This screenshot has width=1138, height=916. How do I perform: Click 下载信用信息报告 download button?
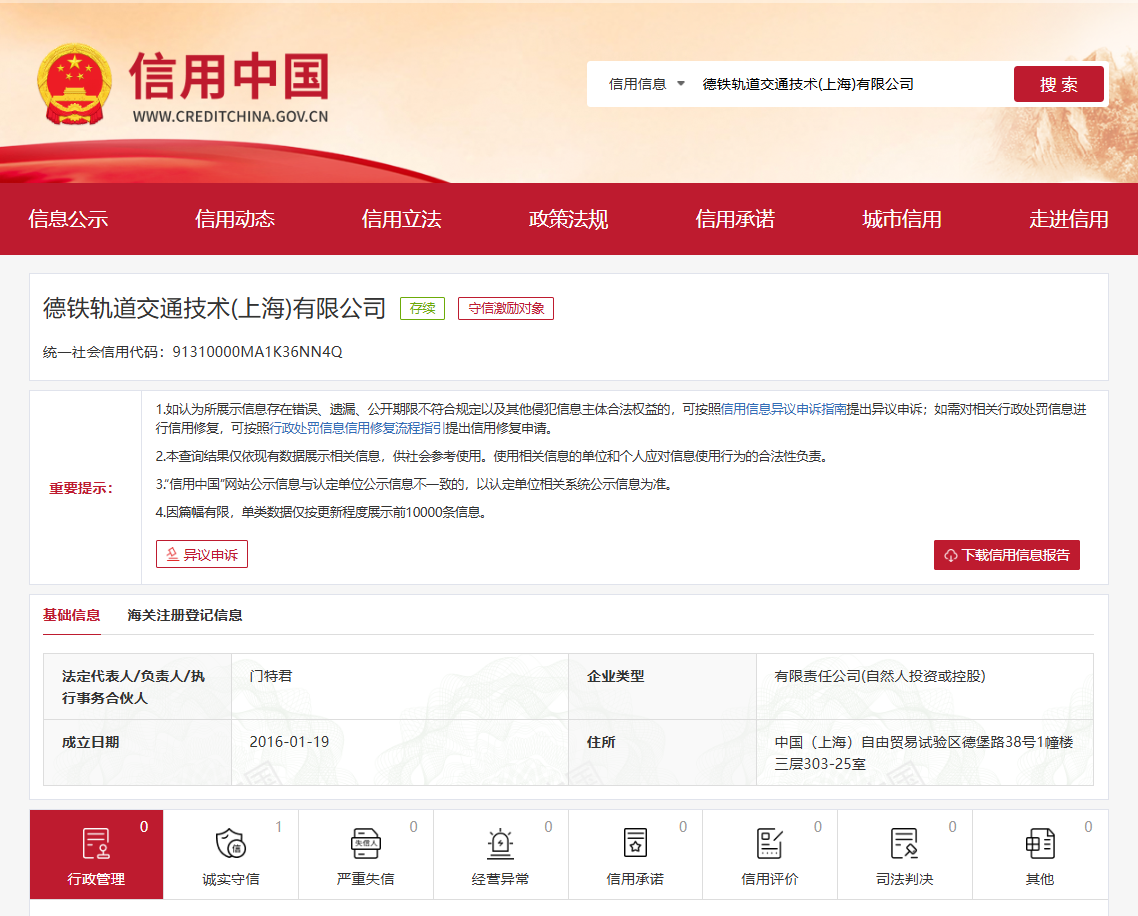[1006, 555]
